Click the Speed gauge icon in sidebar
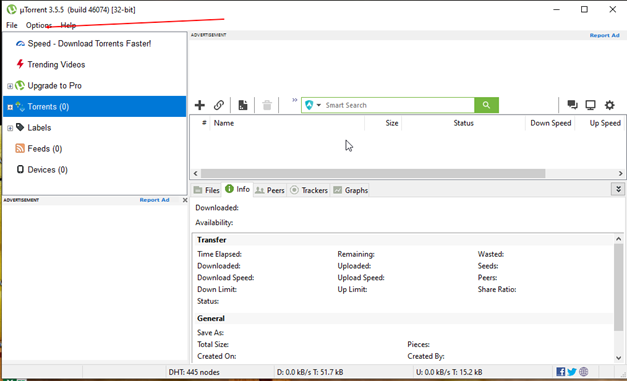 20,44
